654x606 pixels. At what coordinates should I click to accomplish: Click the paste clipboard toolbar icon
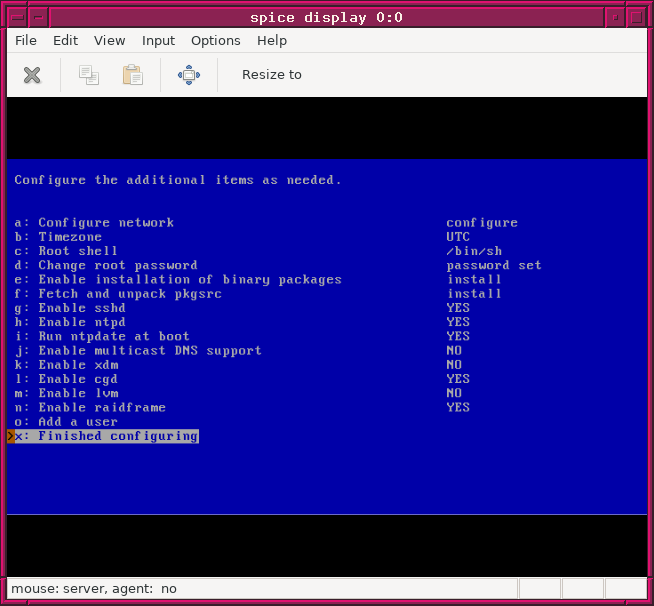[132, 75]
